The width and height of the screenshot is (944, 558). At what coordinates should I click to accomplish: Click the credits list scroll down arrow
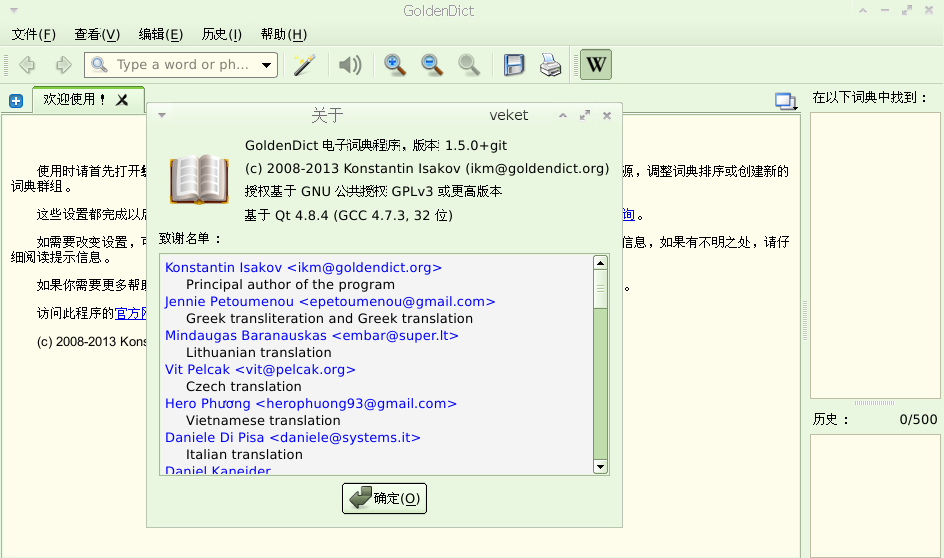pyautogui.click(x=600, y=467)
